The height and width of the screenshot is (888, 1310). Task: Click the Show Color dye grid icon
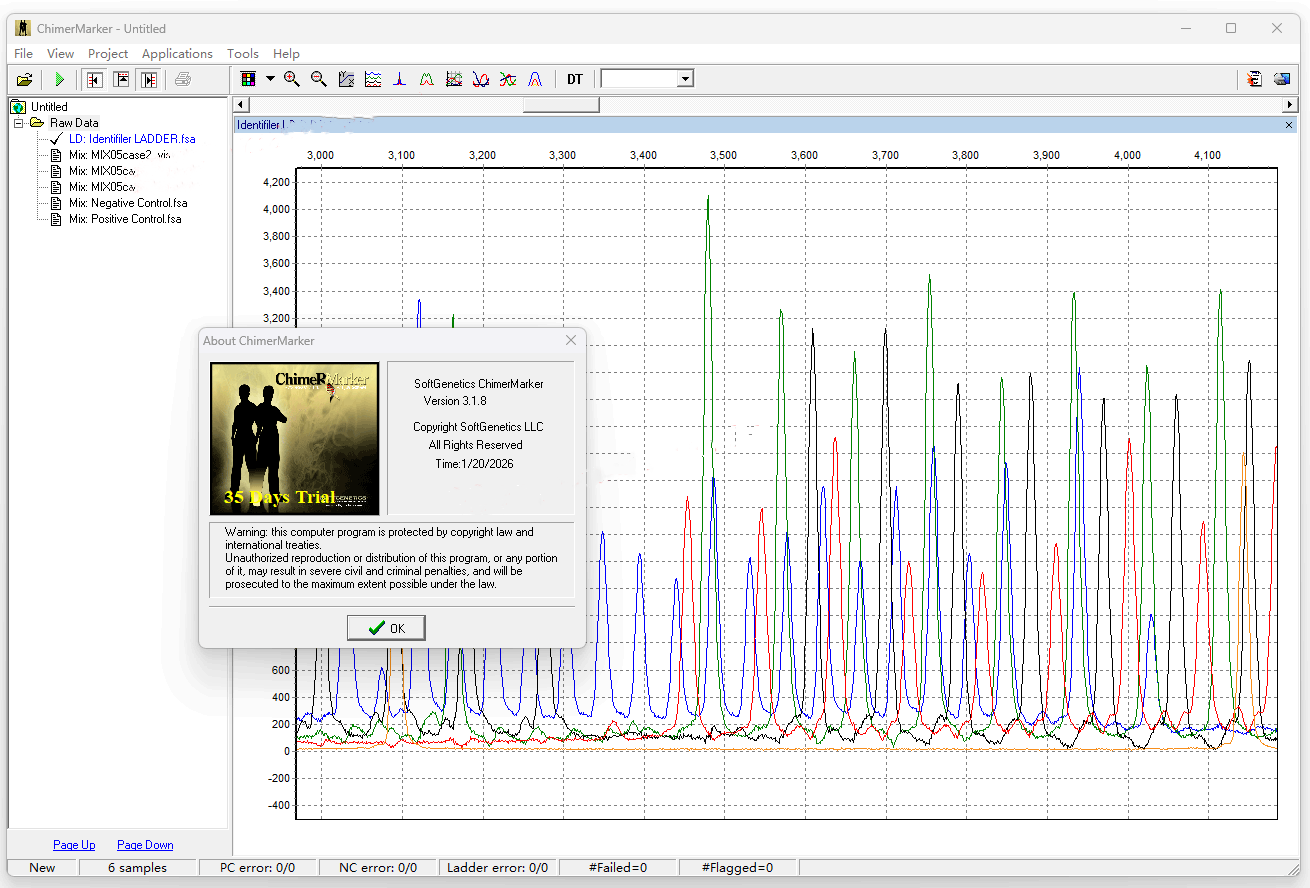248,79
